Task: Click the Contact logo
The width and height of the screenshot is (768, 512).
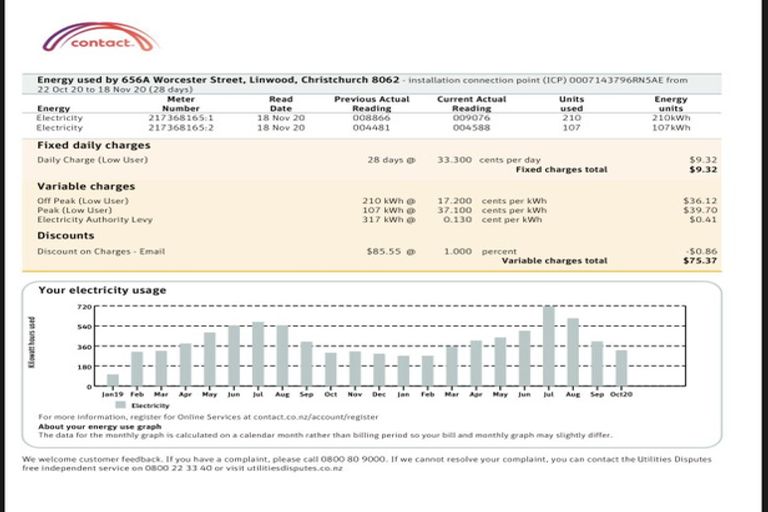Action: click(x=100, y=40)
